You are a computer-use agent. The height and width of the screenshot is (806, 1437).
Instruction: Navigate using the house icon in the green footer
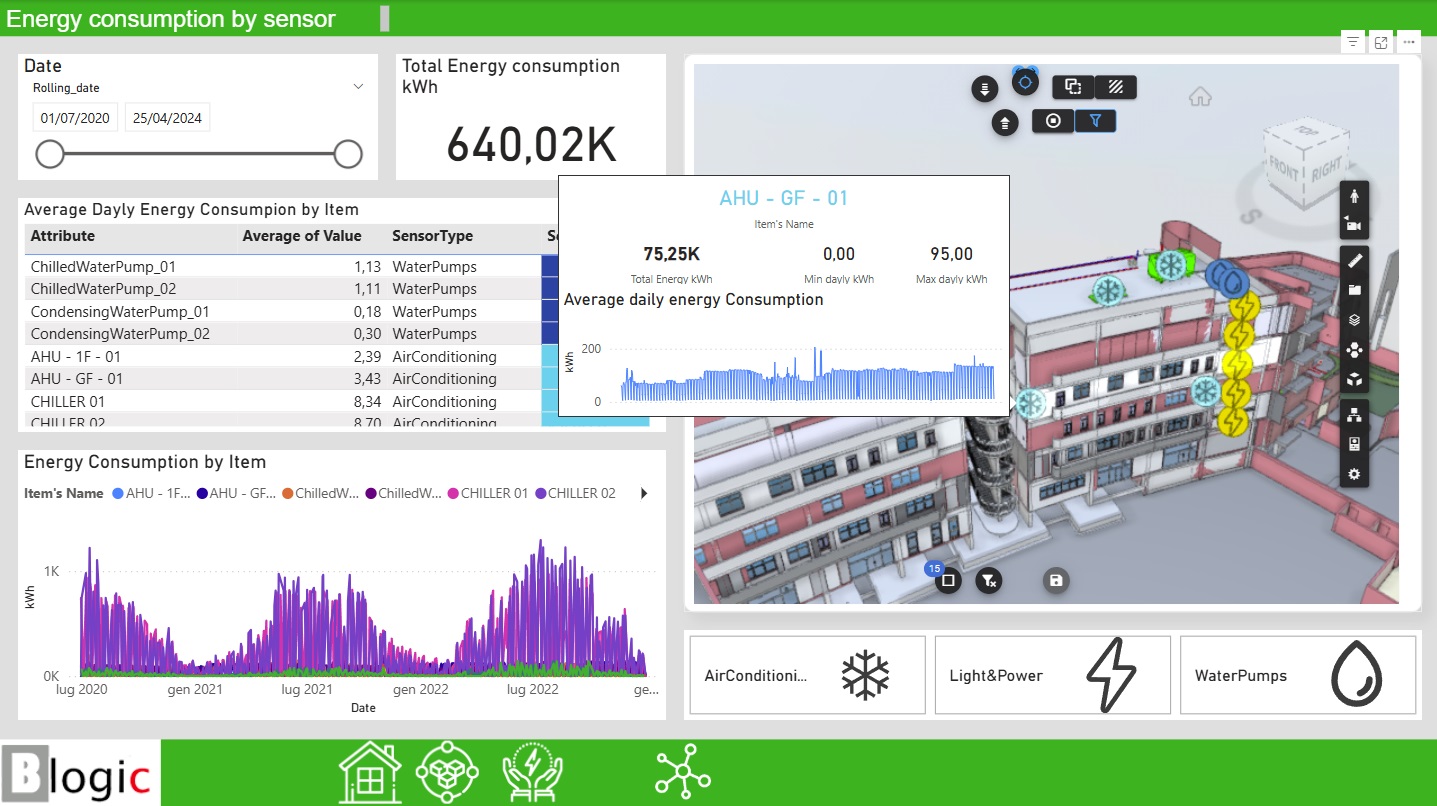[x=368, y=770]
